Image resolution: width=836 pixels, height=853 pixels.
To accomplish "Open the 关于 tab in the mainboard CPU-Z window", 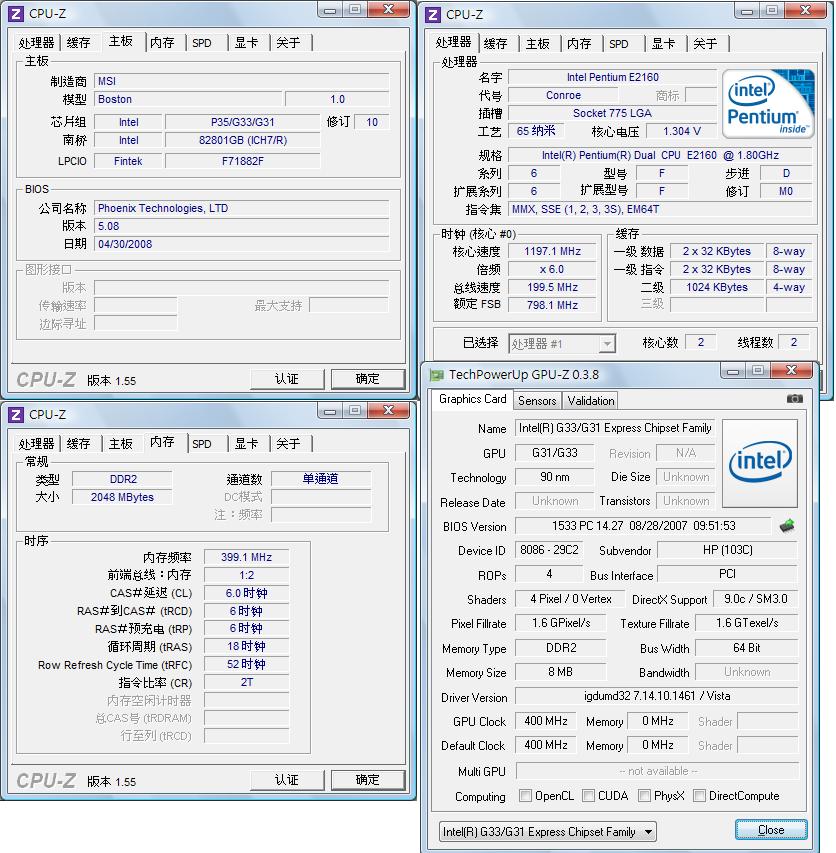I will [288, 42].
